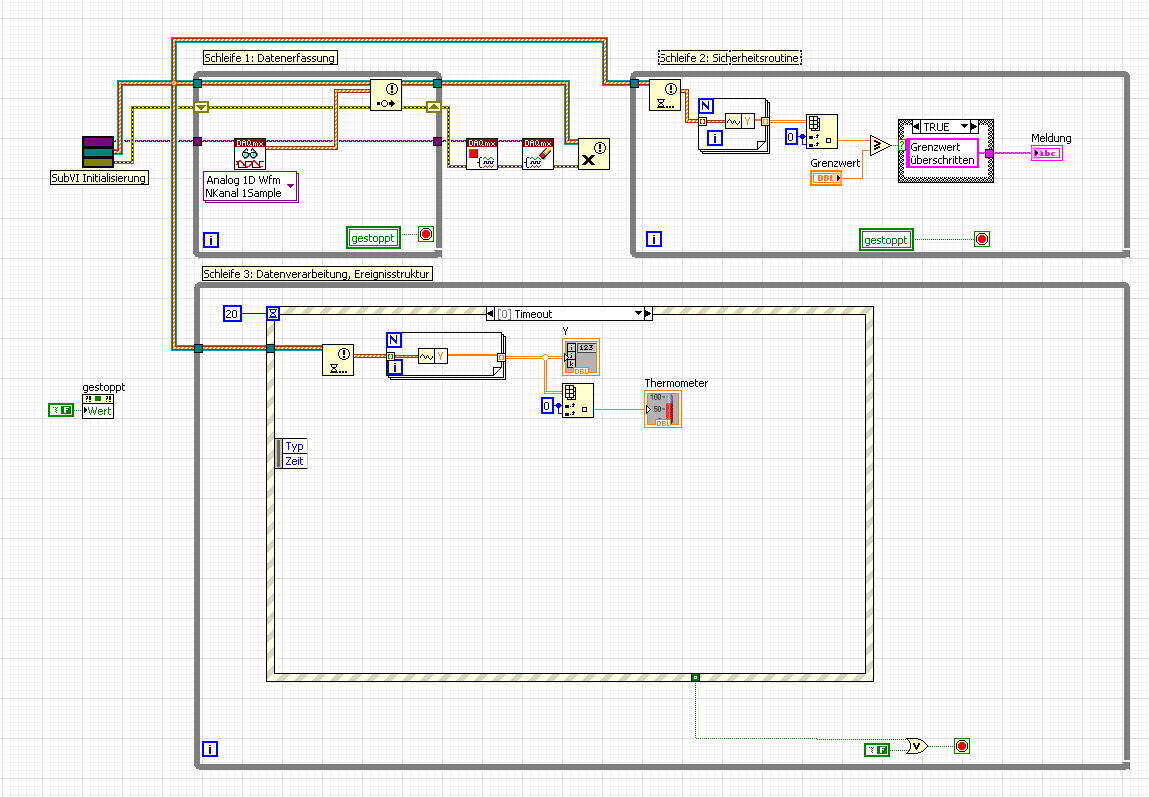This screenshot has height=797, width=1149.
Task: Select the Schleife 1: Datenerfassung label
Action: click(x=270, y=58)
